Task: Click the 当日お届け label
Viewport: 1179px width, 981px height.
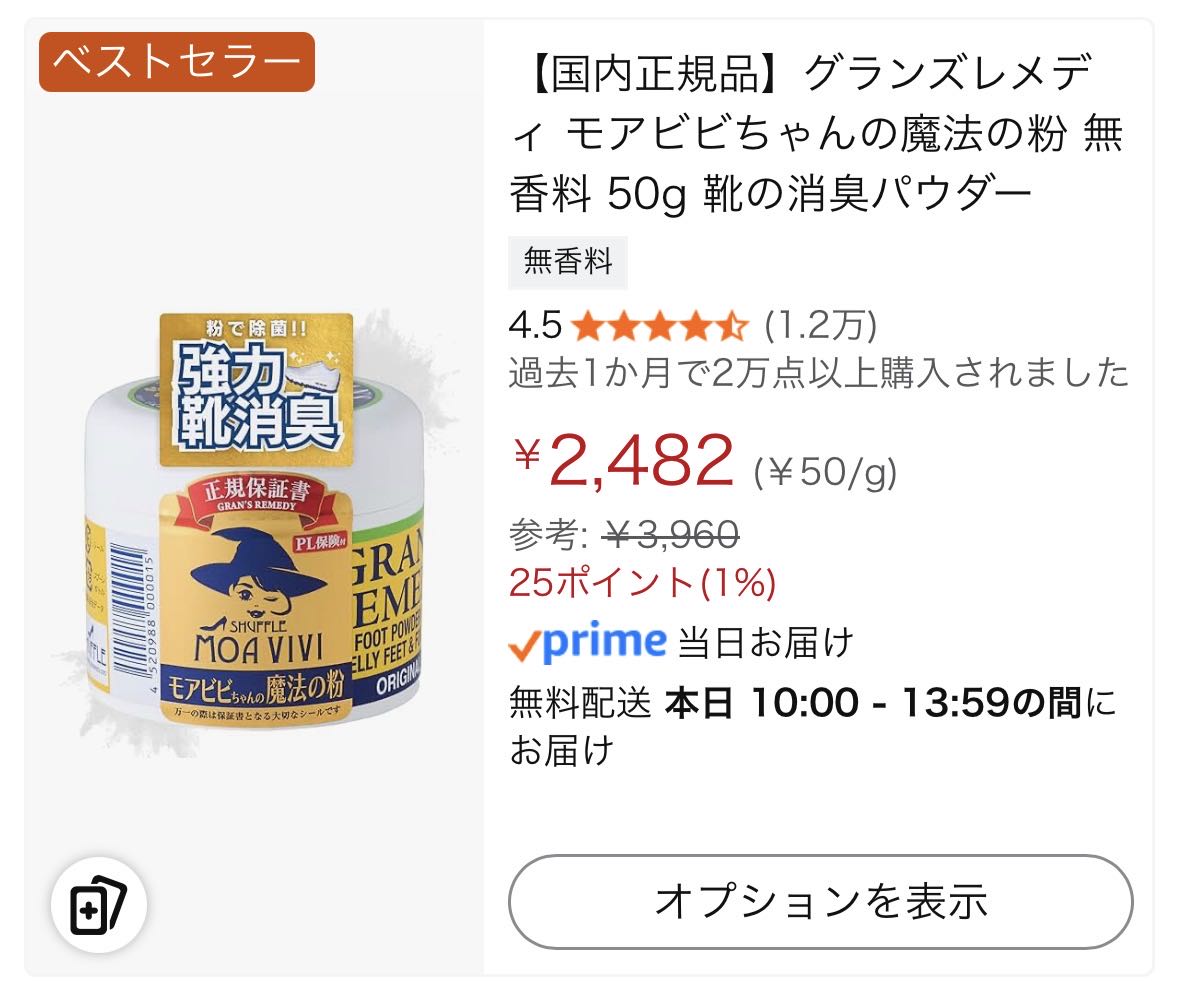Action: (x=765, y=642)
